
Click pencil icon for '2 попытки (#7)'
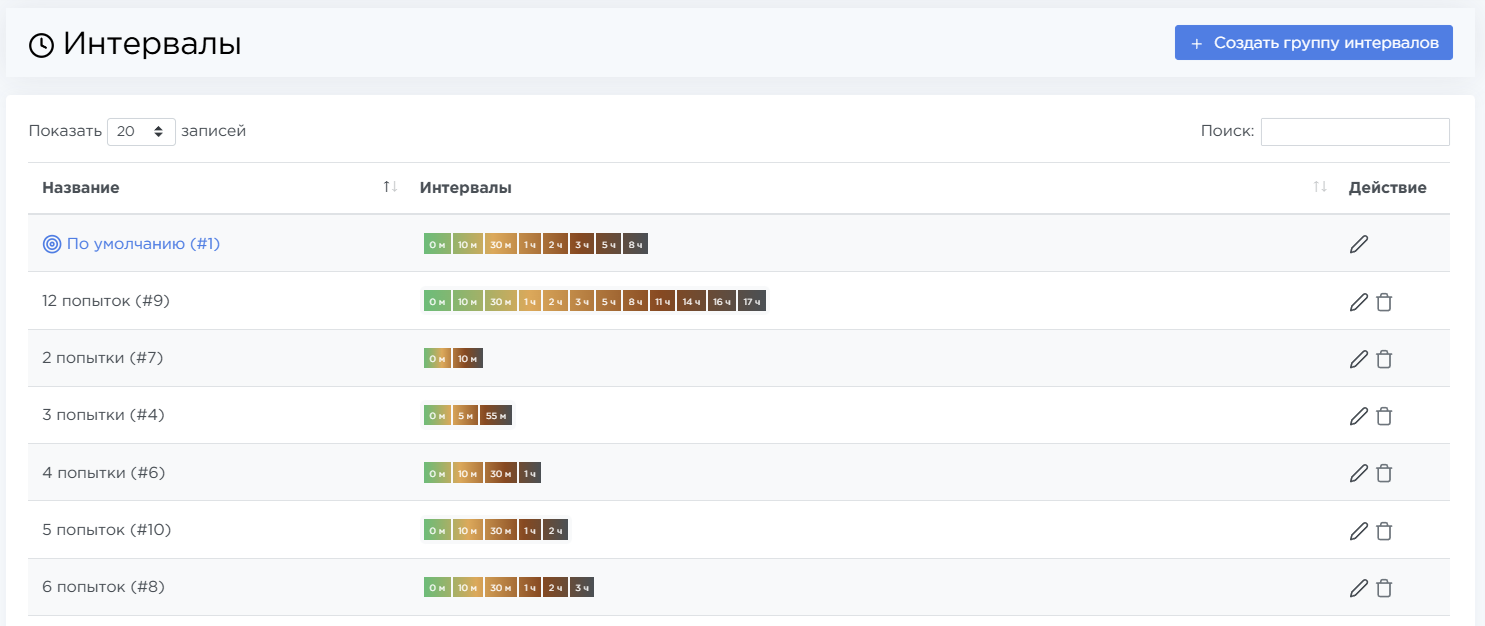coord(1358,358)
